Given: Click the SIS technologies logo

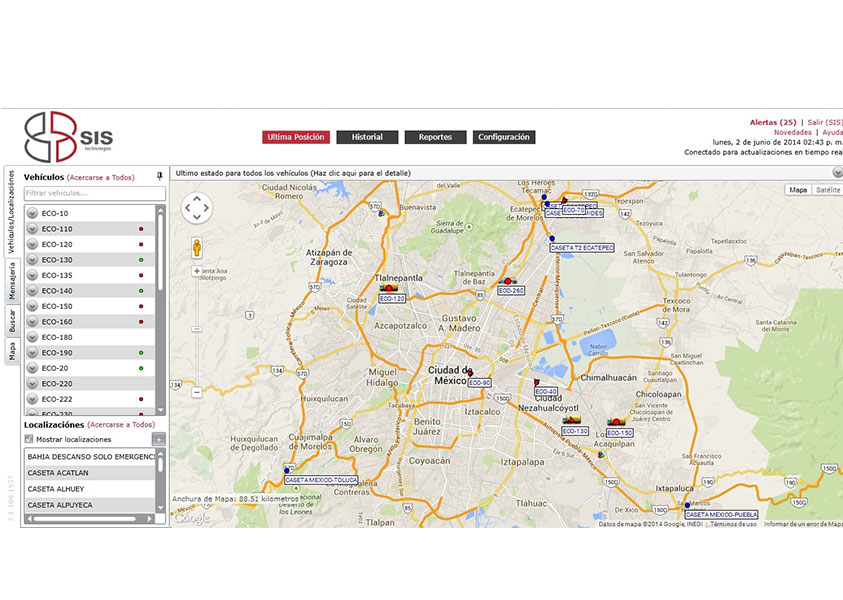Looking at the screenshot, I should click(x=68, y=137).
